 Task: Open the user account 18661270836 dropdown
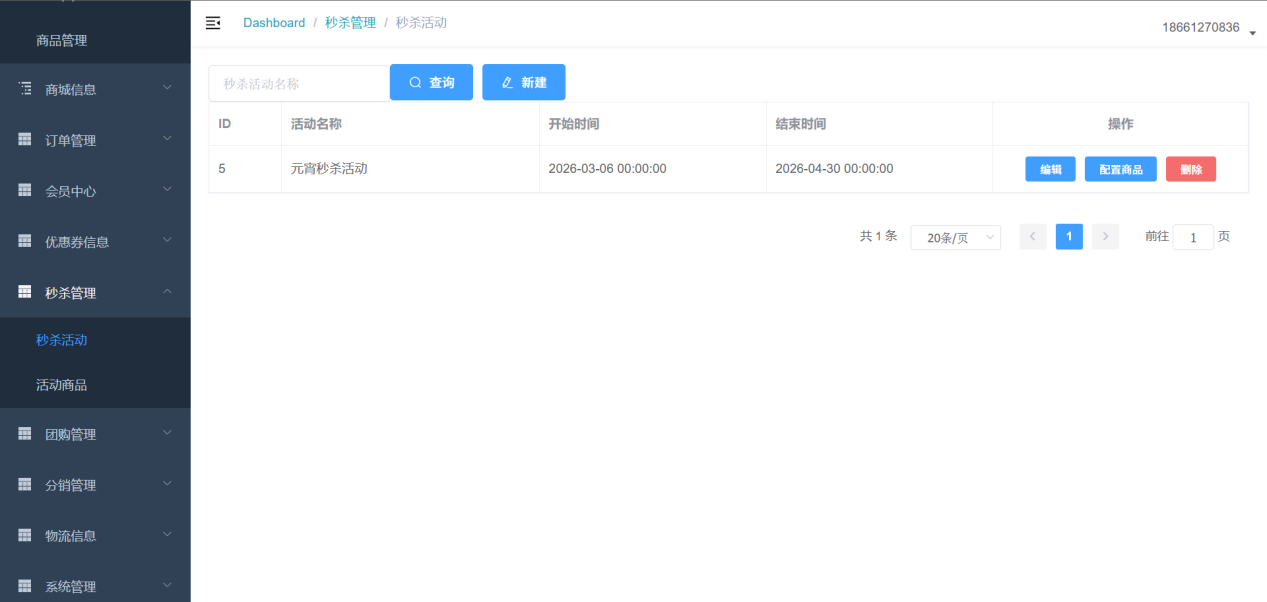(1208, 28)
